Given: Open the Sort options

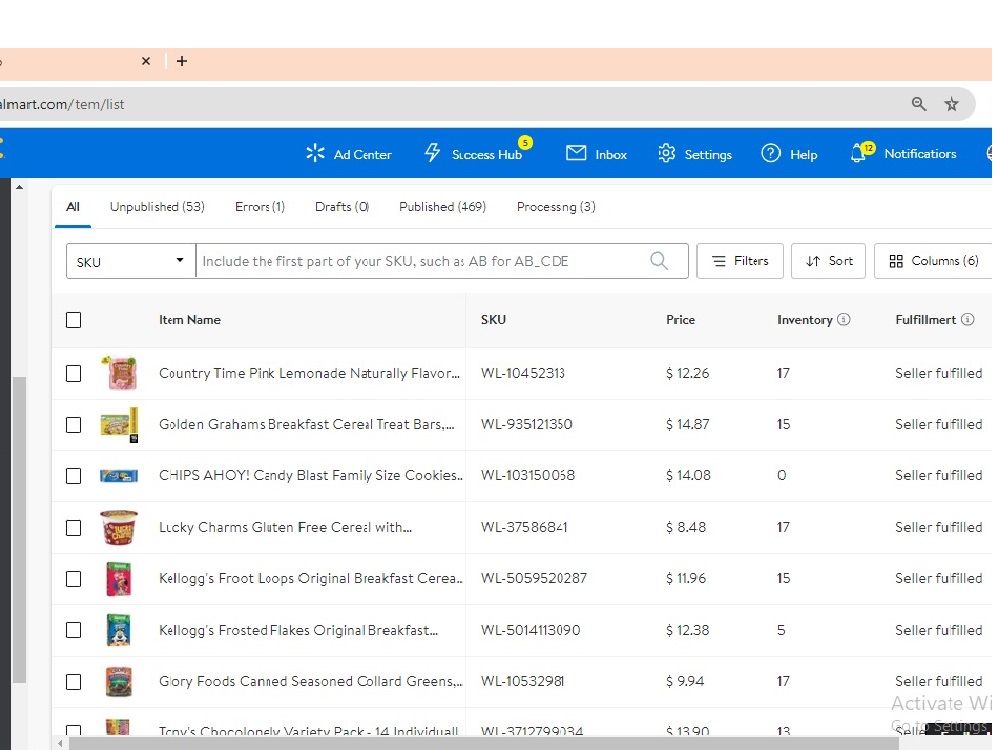Looking at the screenshot, I should pyautogui.click(x=828, y=261).
